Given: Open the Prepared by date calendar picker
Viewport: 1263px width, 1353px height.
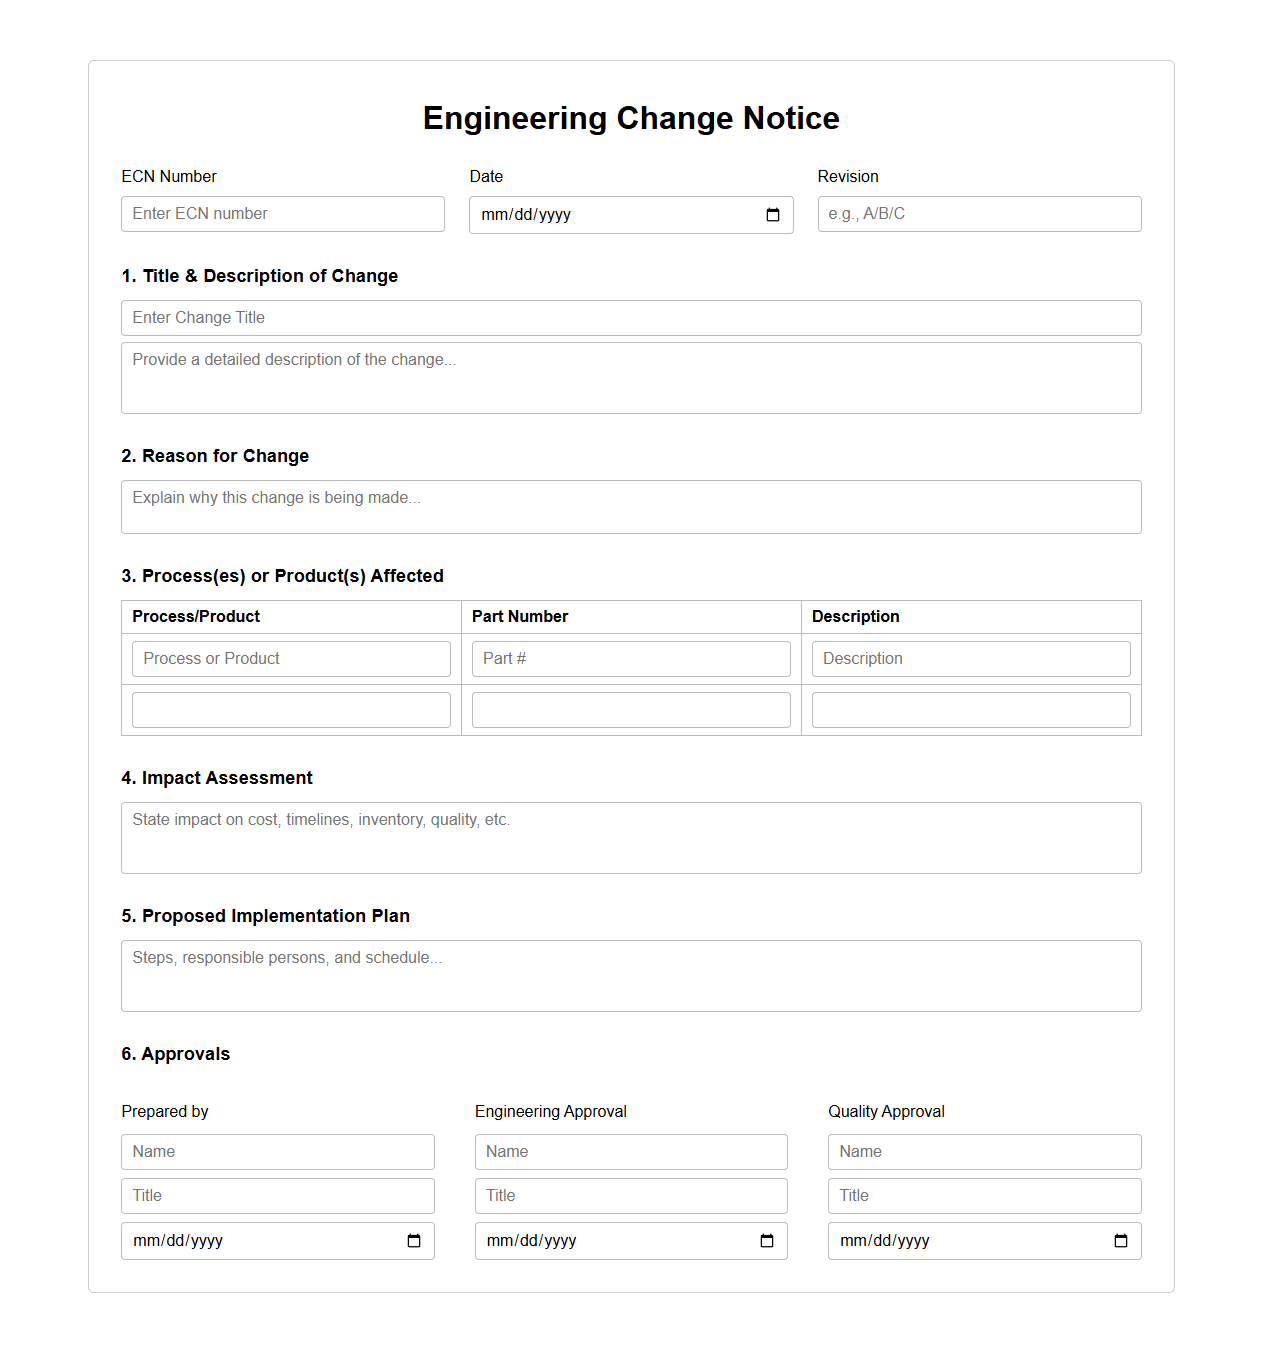Looking at the screenshot, I should tap(414, 1240).
